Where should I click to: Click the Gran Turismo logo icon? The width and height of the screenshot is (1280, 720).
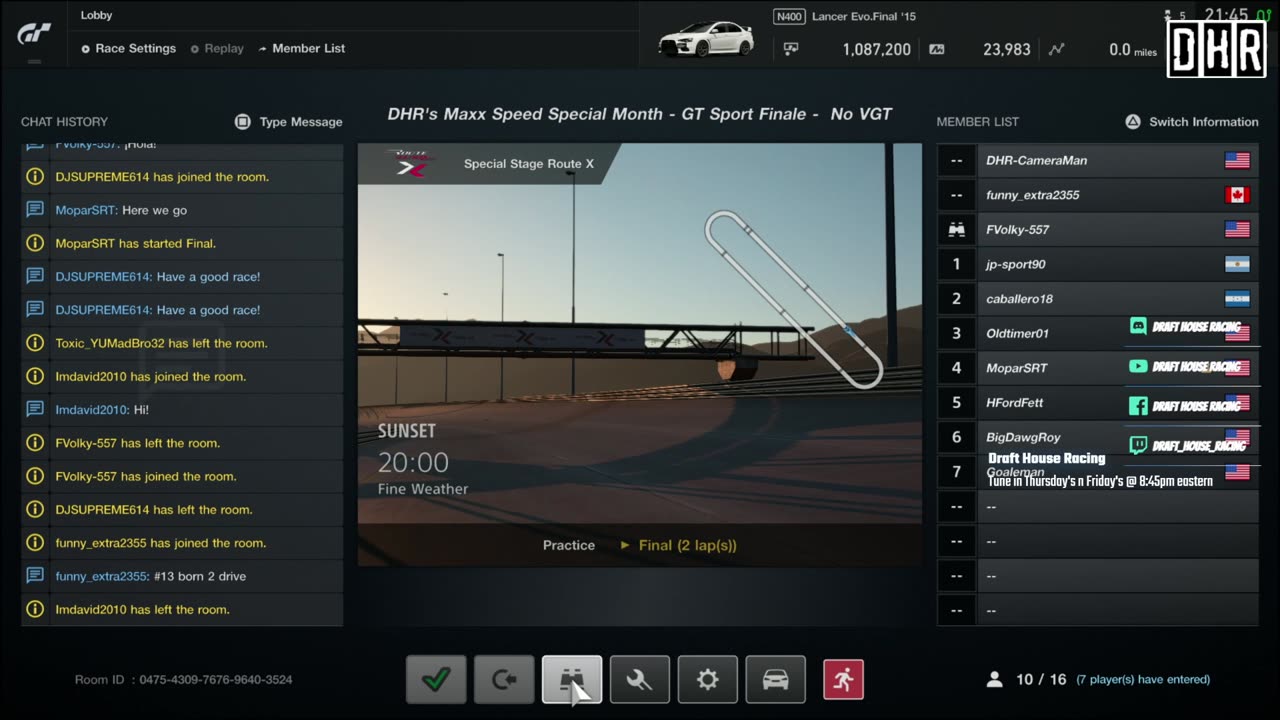[35, 34]
